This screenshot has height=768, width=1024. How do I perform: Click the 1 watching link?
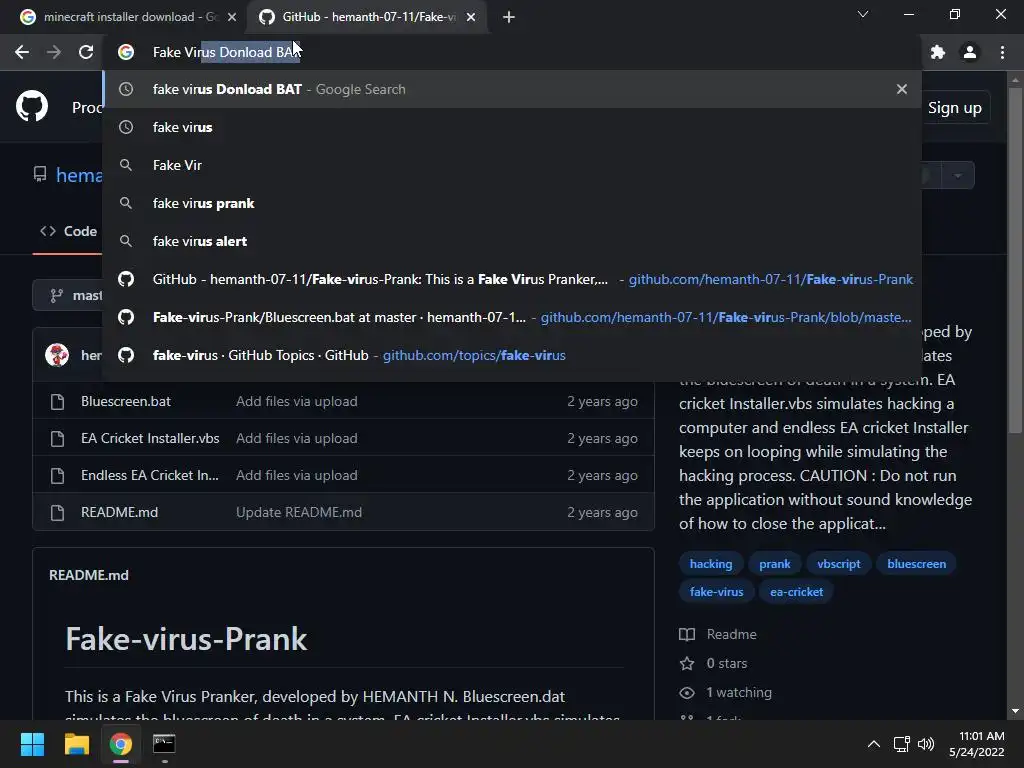(x=726, y=692)
